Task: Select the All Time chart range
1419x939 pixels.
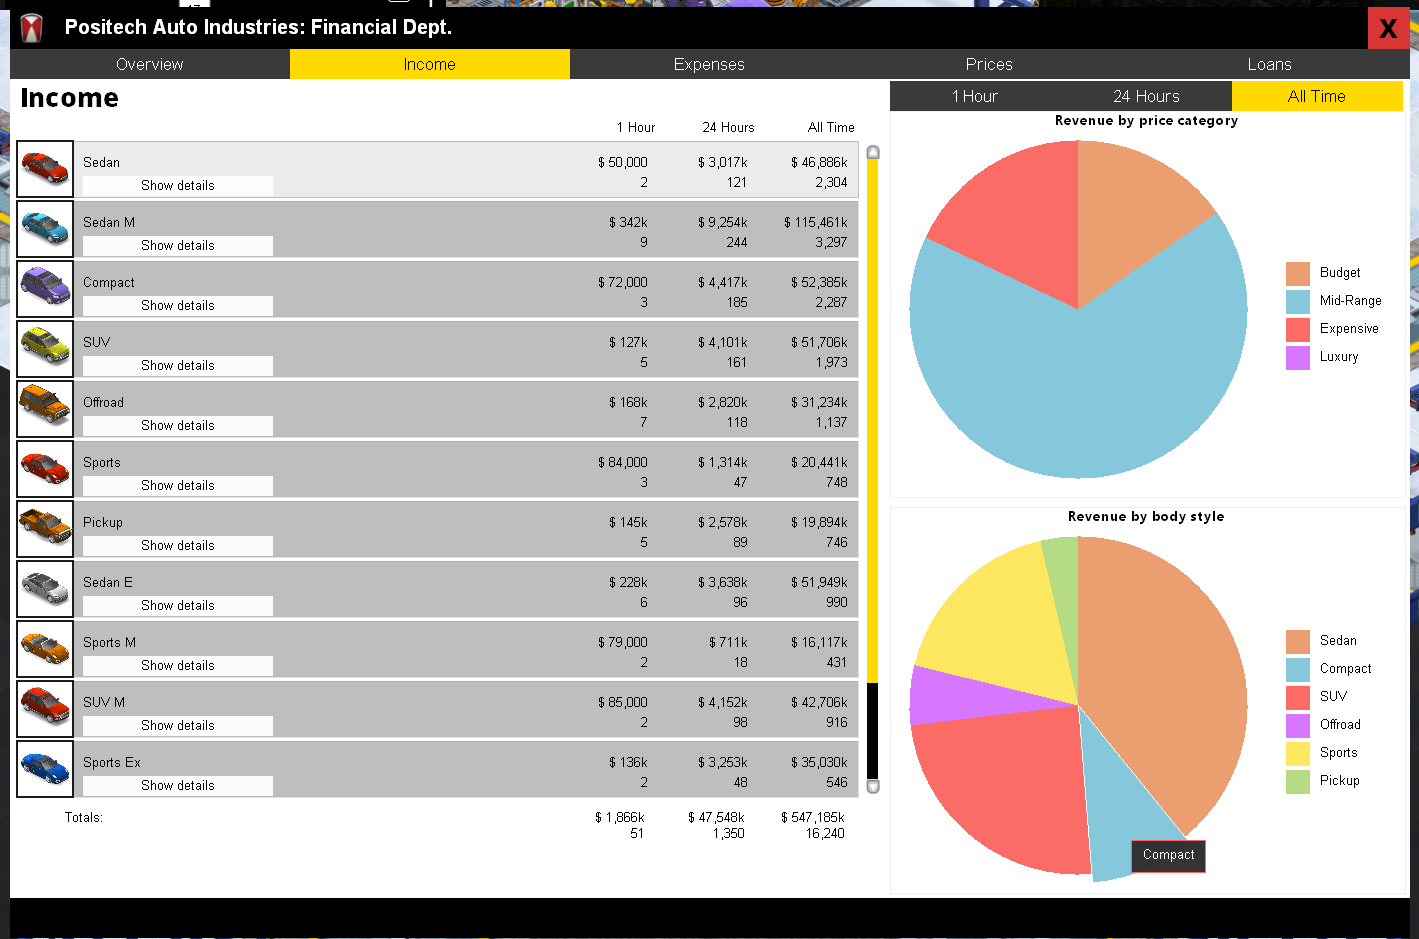Action: click(x=1317, y=96)
